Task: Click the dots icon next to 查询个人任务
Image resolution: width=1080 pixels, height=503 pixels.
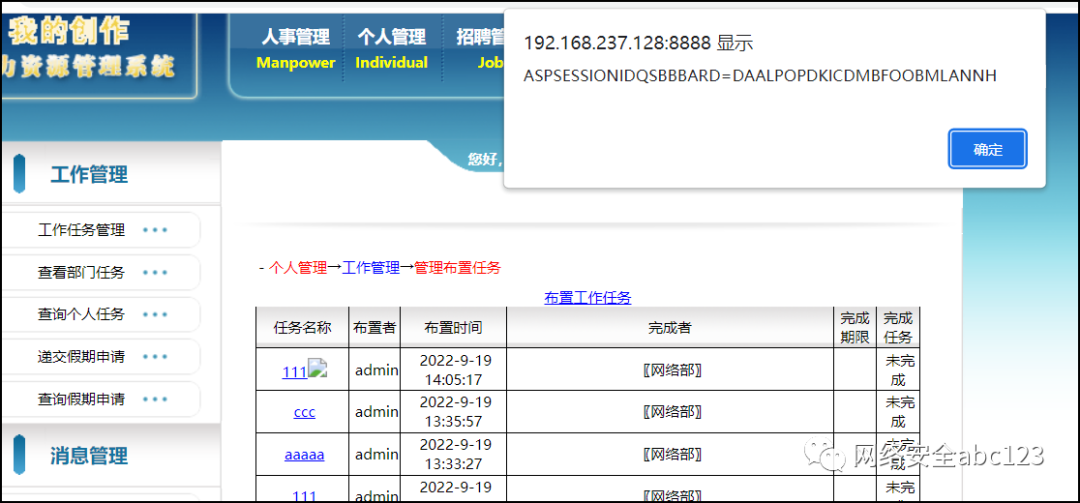Action: (155, 315)
